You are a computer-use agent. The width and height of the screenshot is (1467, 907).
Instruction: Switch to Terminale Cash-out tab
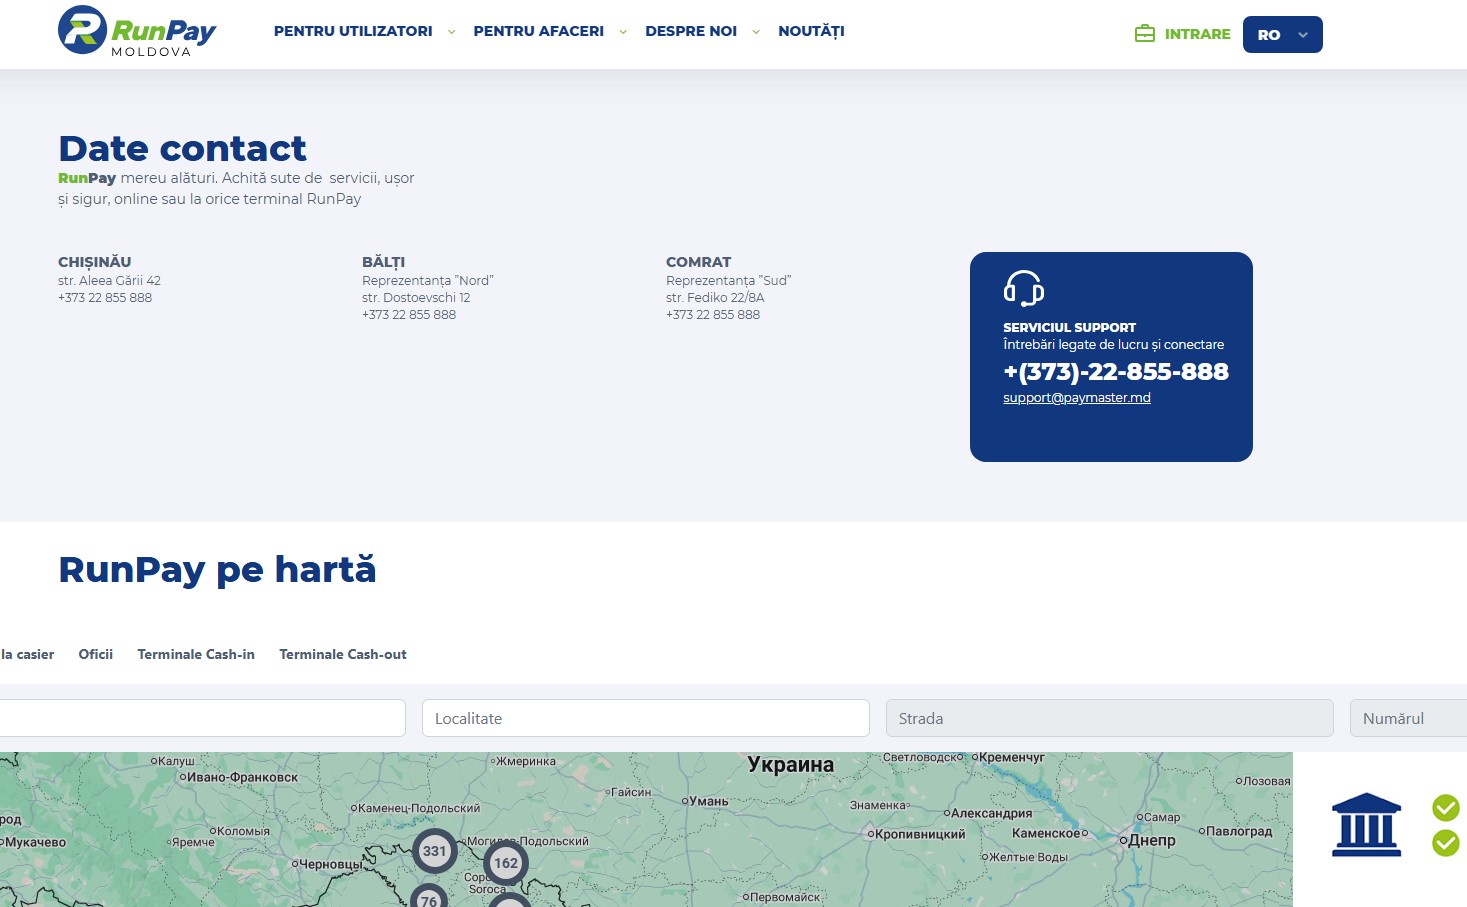(343, 654)
